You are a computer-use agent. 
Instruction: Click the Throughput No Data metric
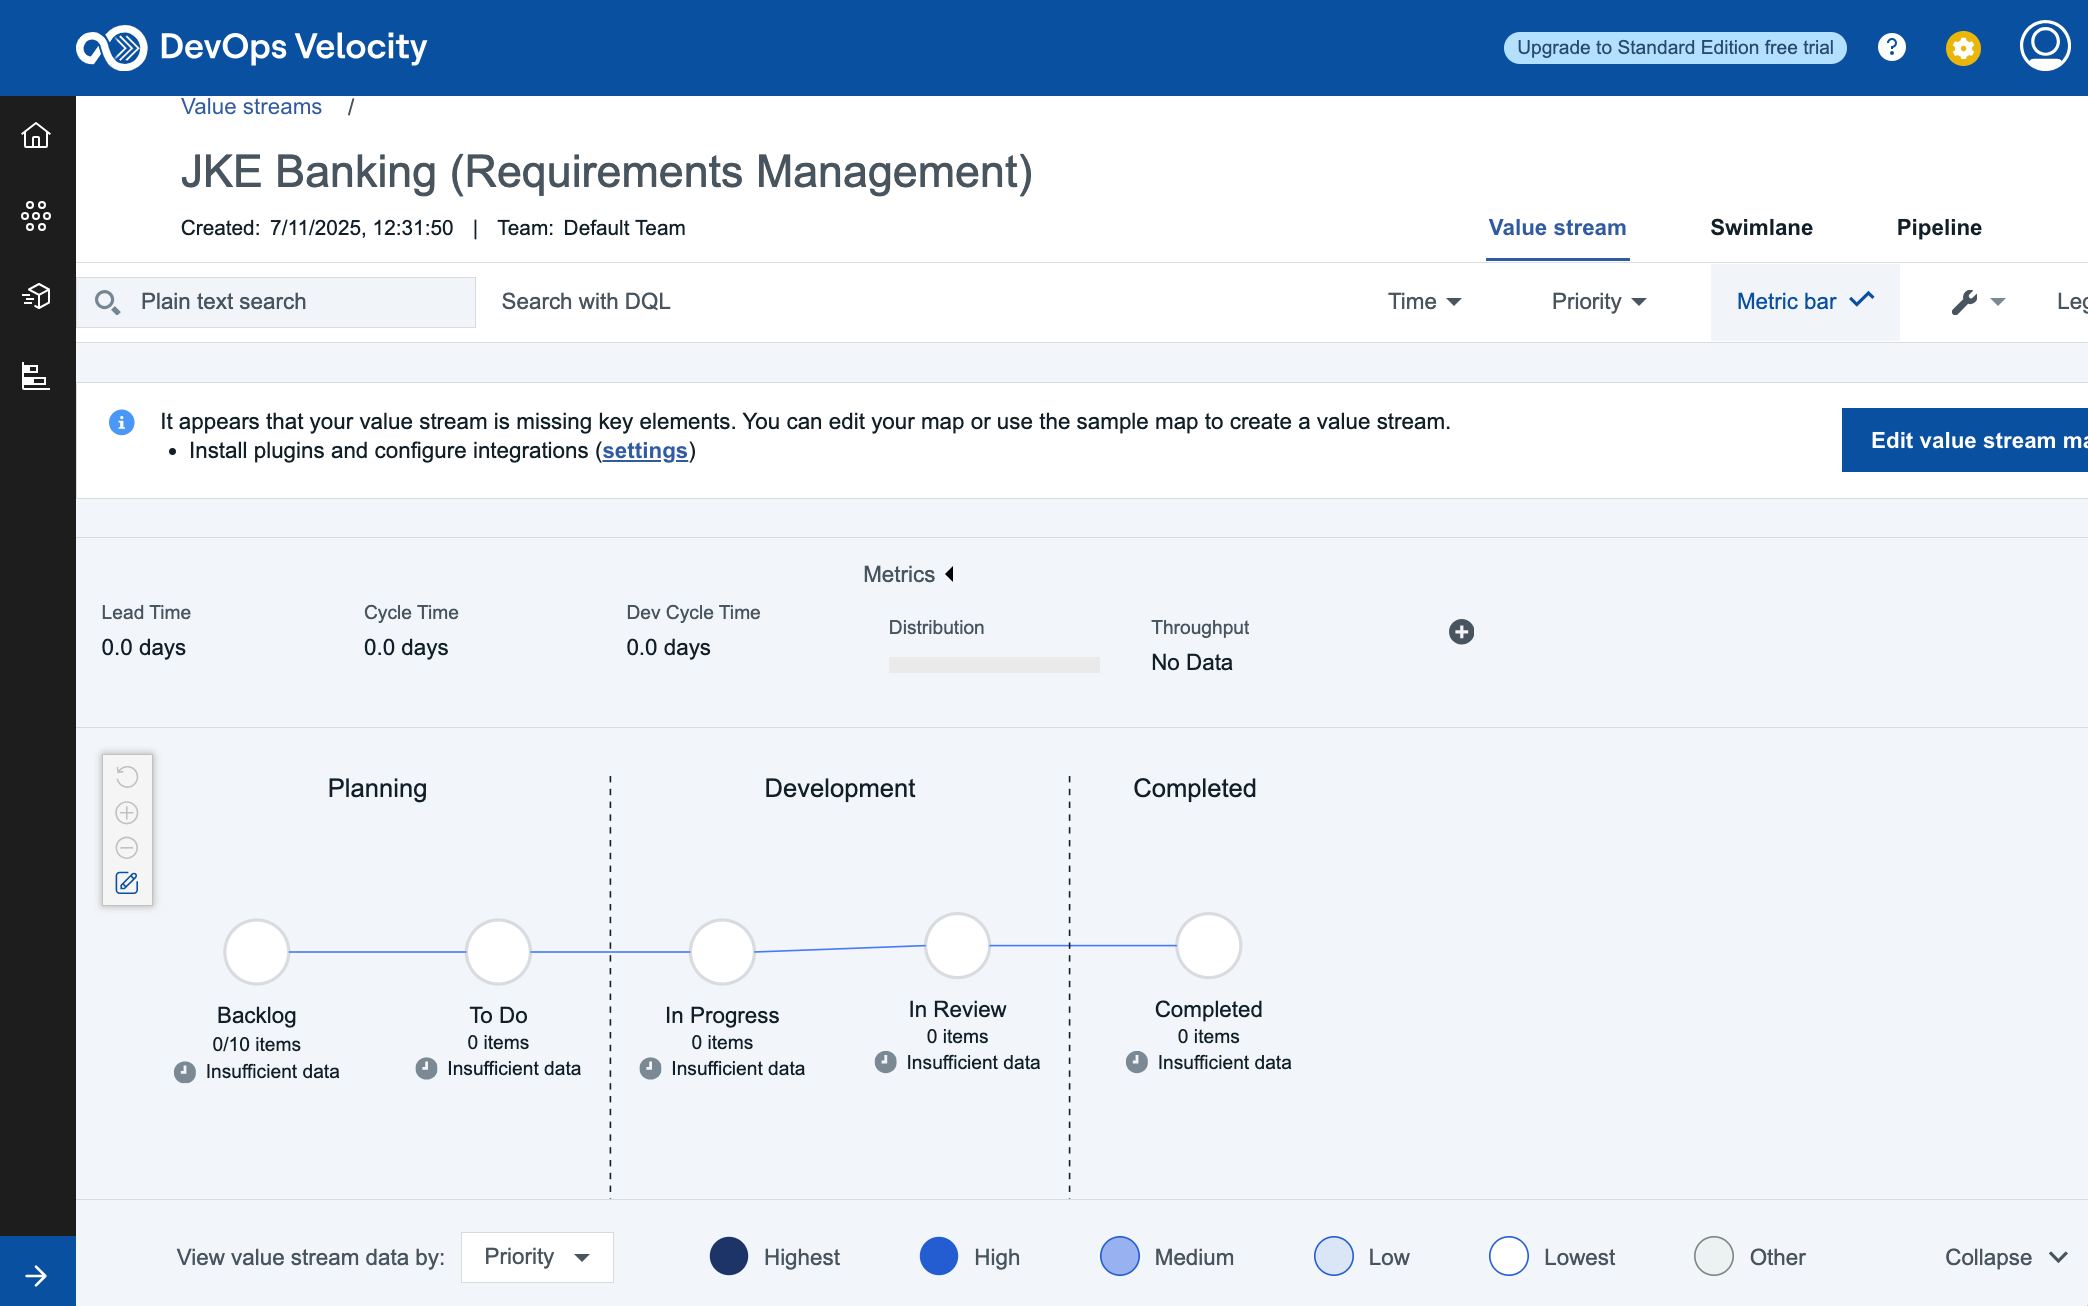click(1200, 645)
